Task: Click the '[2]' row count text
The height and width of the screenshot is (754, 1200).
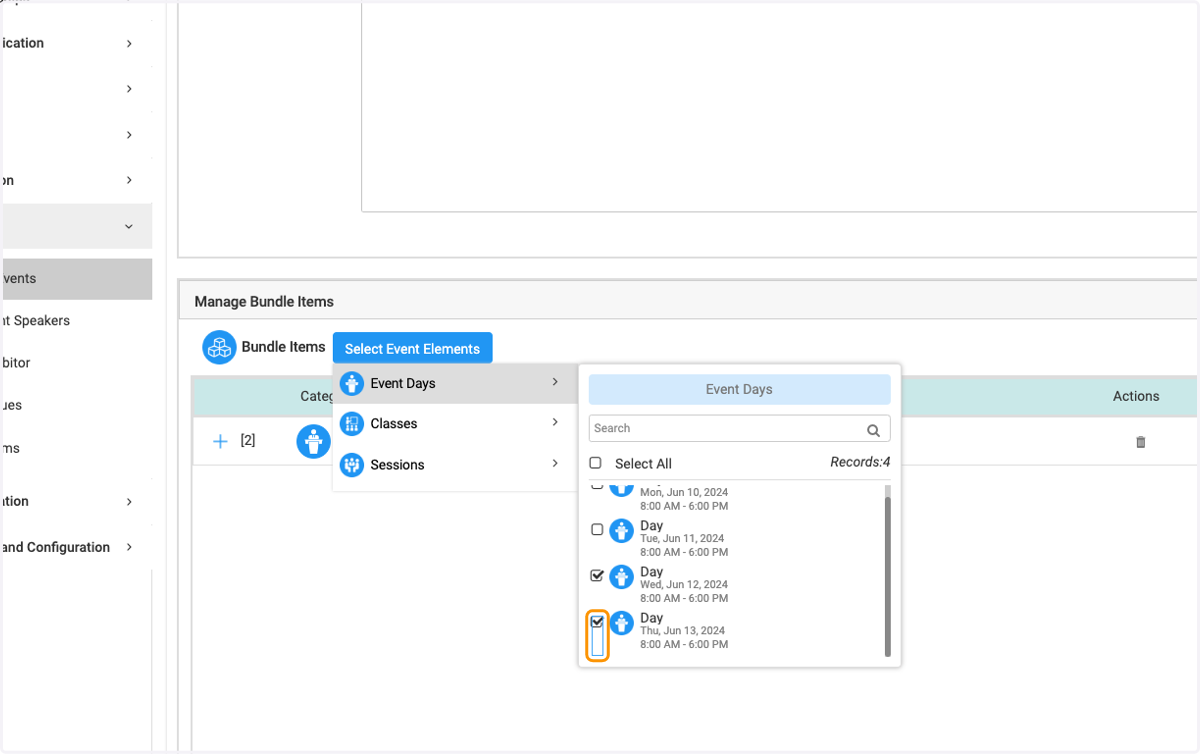Action: click(248, 441)
